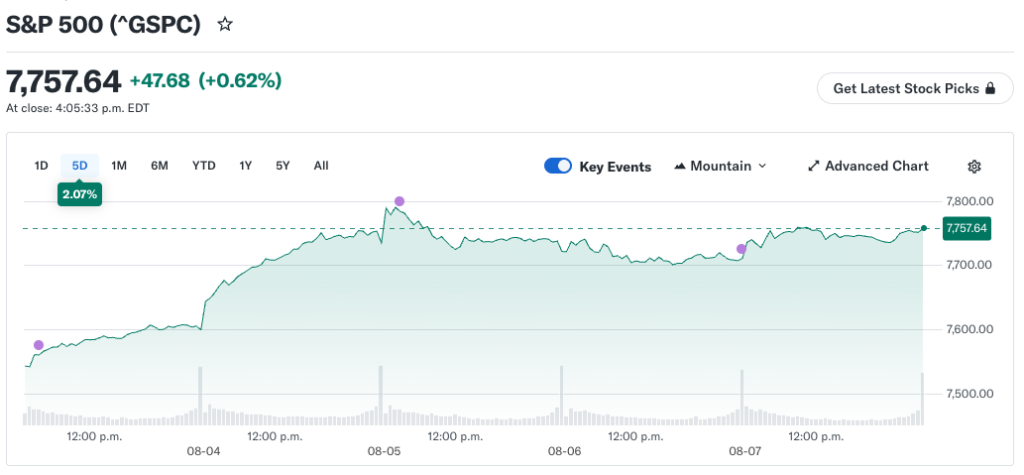The width and height of the screenshot is (1024, 475).
Task: Click the purple key event dot at chart start
Action: (39, 345)
